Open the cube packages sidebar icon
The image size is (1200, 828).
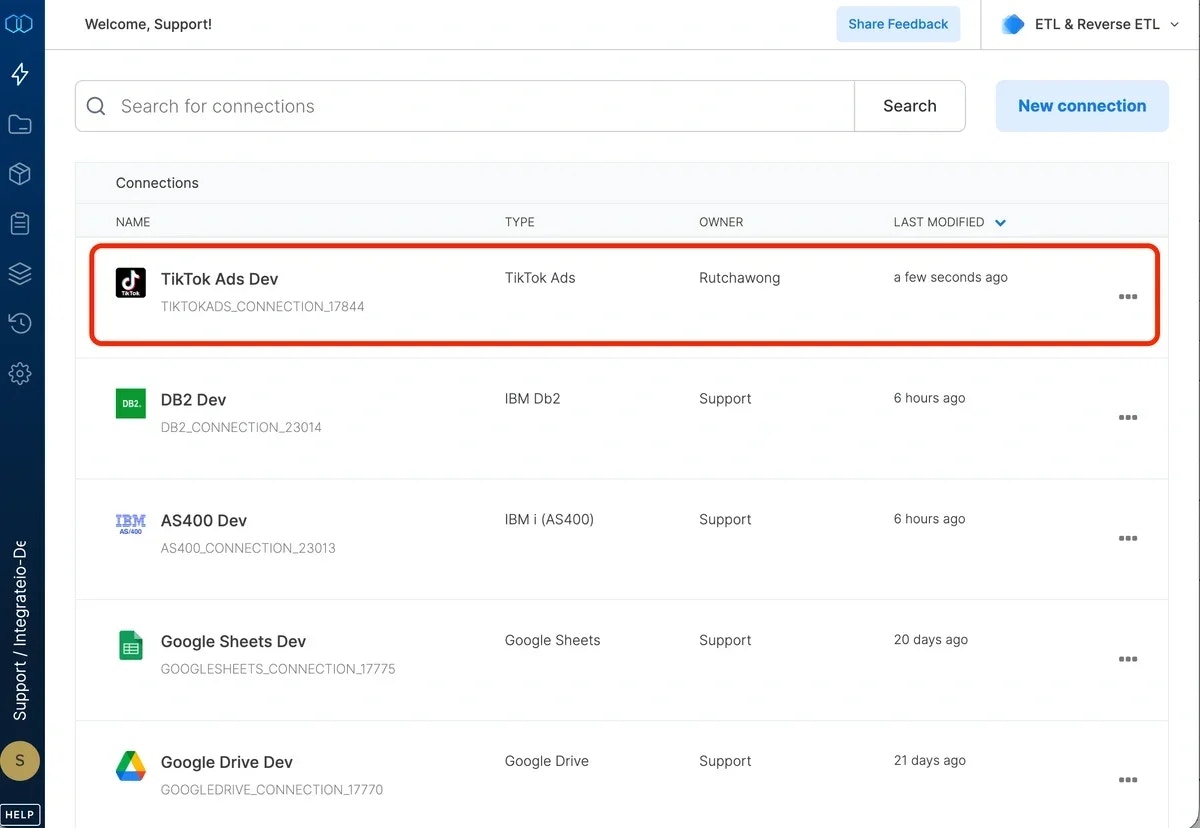coord(20,174)
